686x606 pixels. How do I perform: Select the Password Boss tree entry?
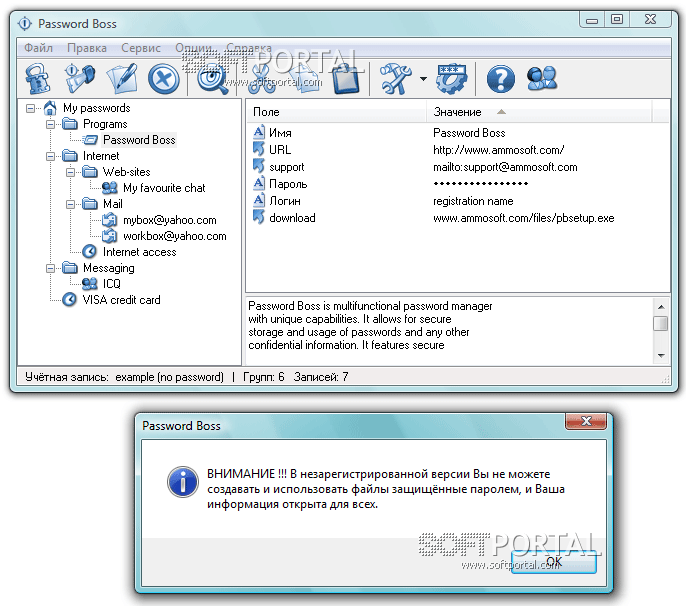(139, 140)
